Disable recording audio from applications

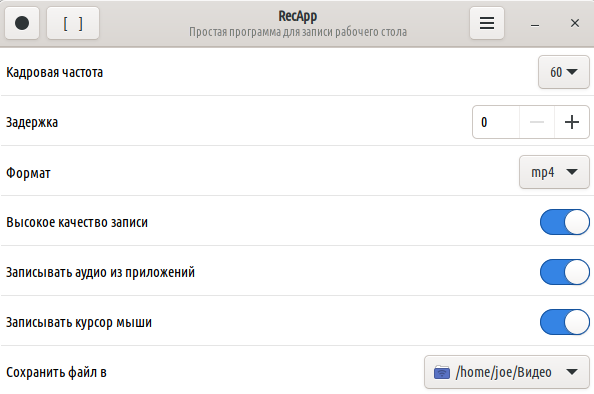(x=565, y=272)
